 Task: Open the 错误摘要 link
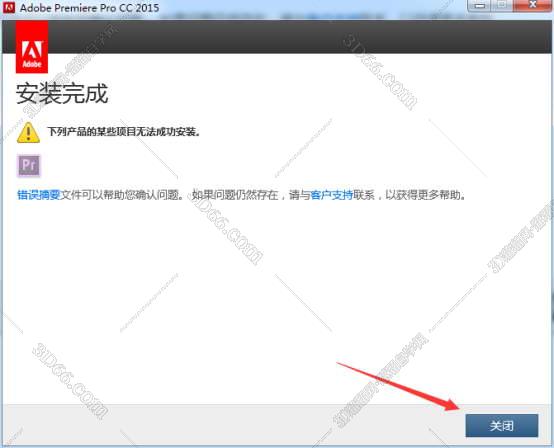[39, 195]
